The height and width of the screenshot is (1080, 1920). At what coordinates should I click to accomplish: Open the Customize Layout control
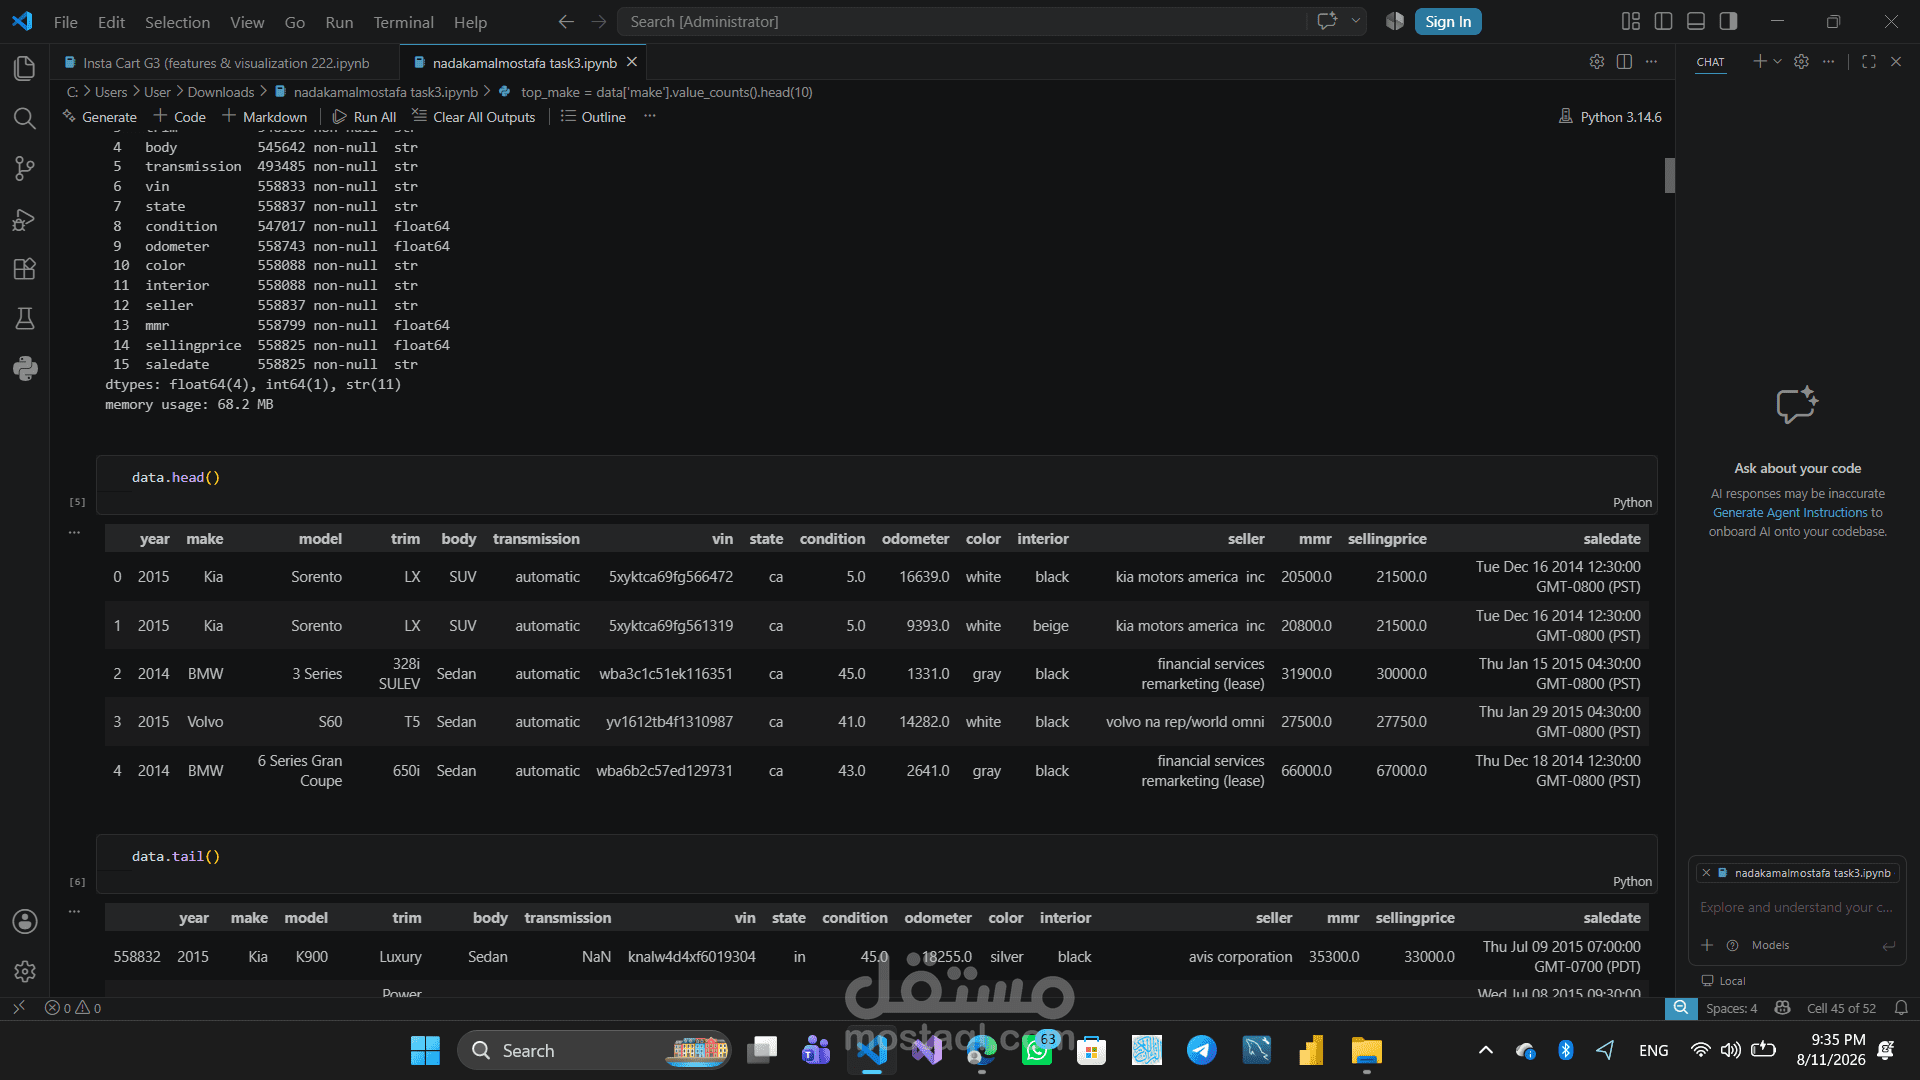click(1631, 21)
